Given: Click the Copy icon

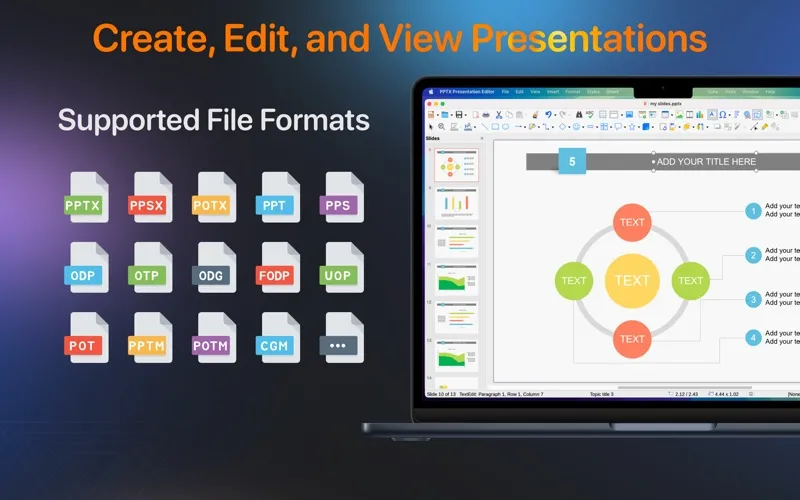Looking at the screenshot, I should tap(509, 115).
